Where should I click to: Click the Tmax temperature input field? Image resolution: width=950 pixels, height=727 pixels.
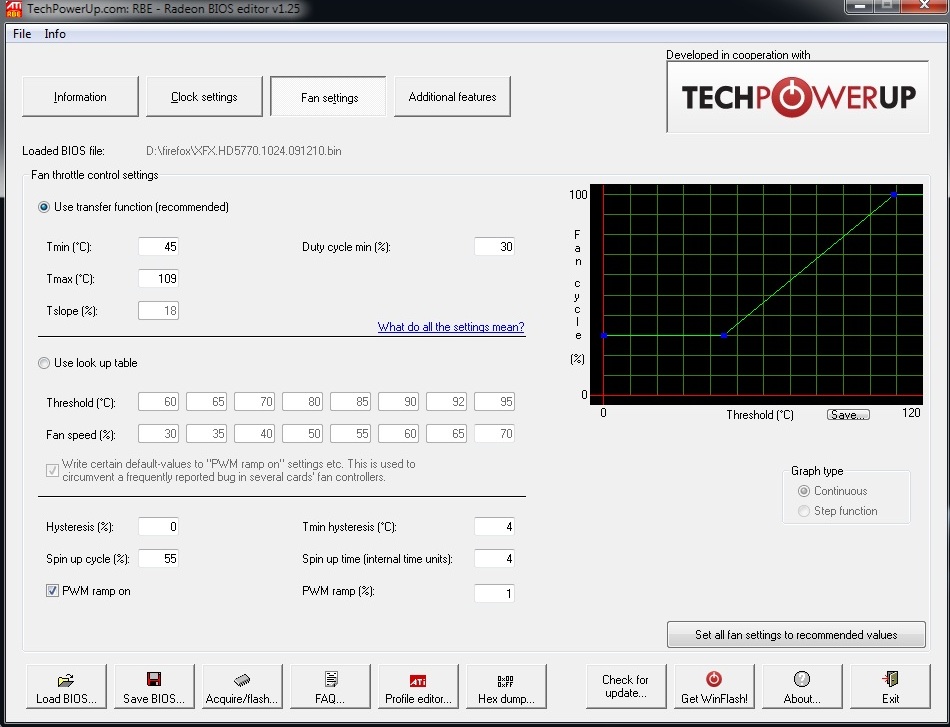click(158, 279)
